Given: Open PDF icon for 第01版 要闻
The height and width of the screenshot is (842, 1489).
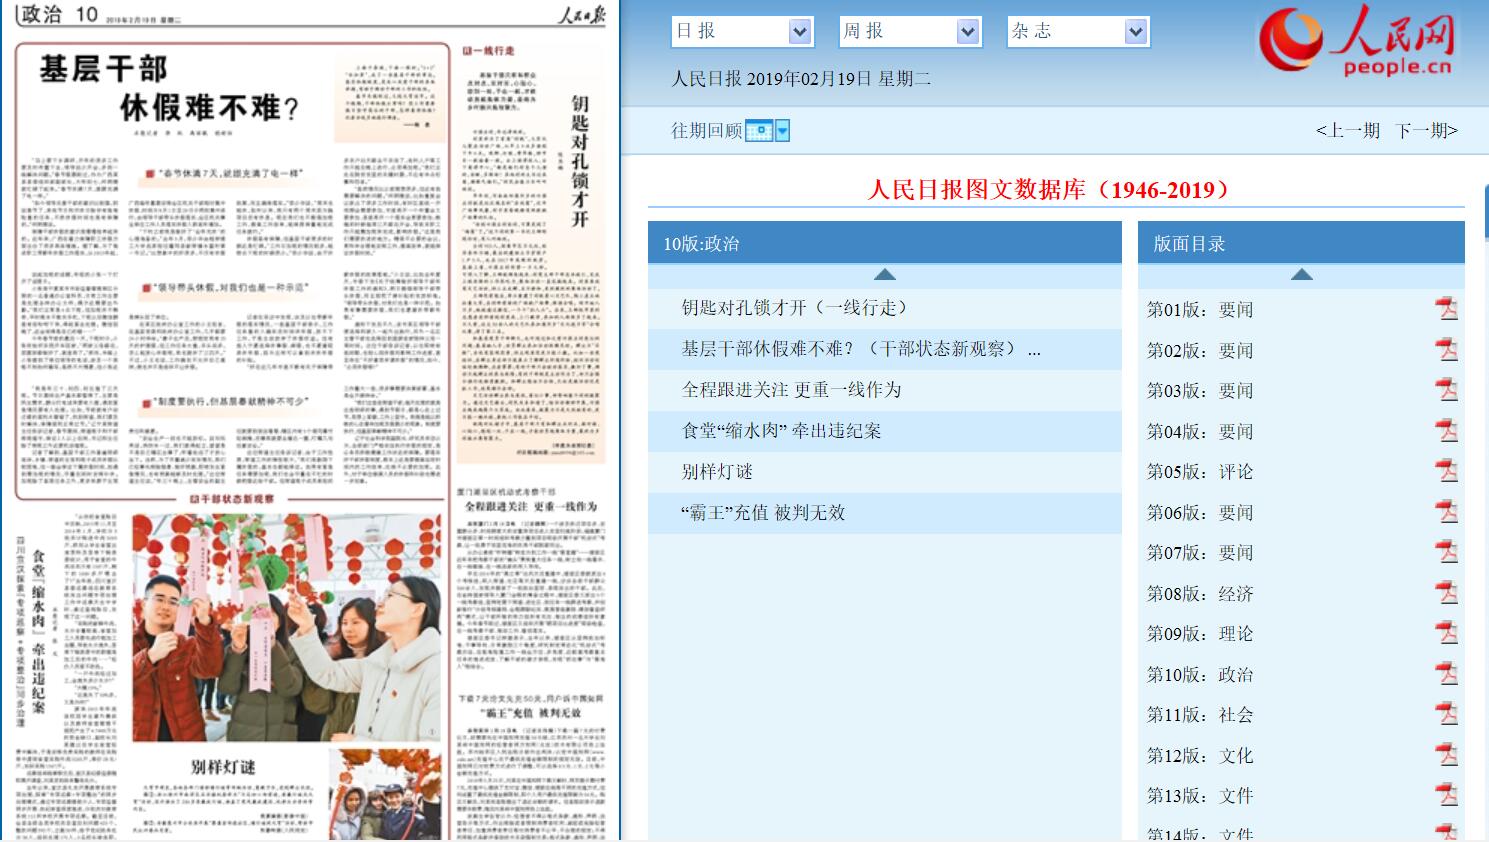Looking at the screenshot, I should coord(1446,309).
